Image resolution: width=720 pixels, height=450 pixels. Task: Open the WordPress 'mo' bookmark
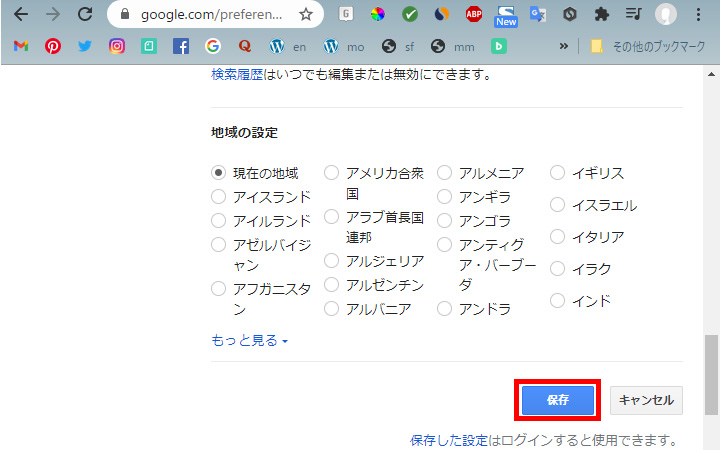pos(344,46)
